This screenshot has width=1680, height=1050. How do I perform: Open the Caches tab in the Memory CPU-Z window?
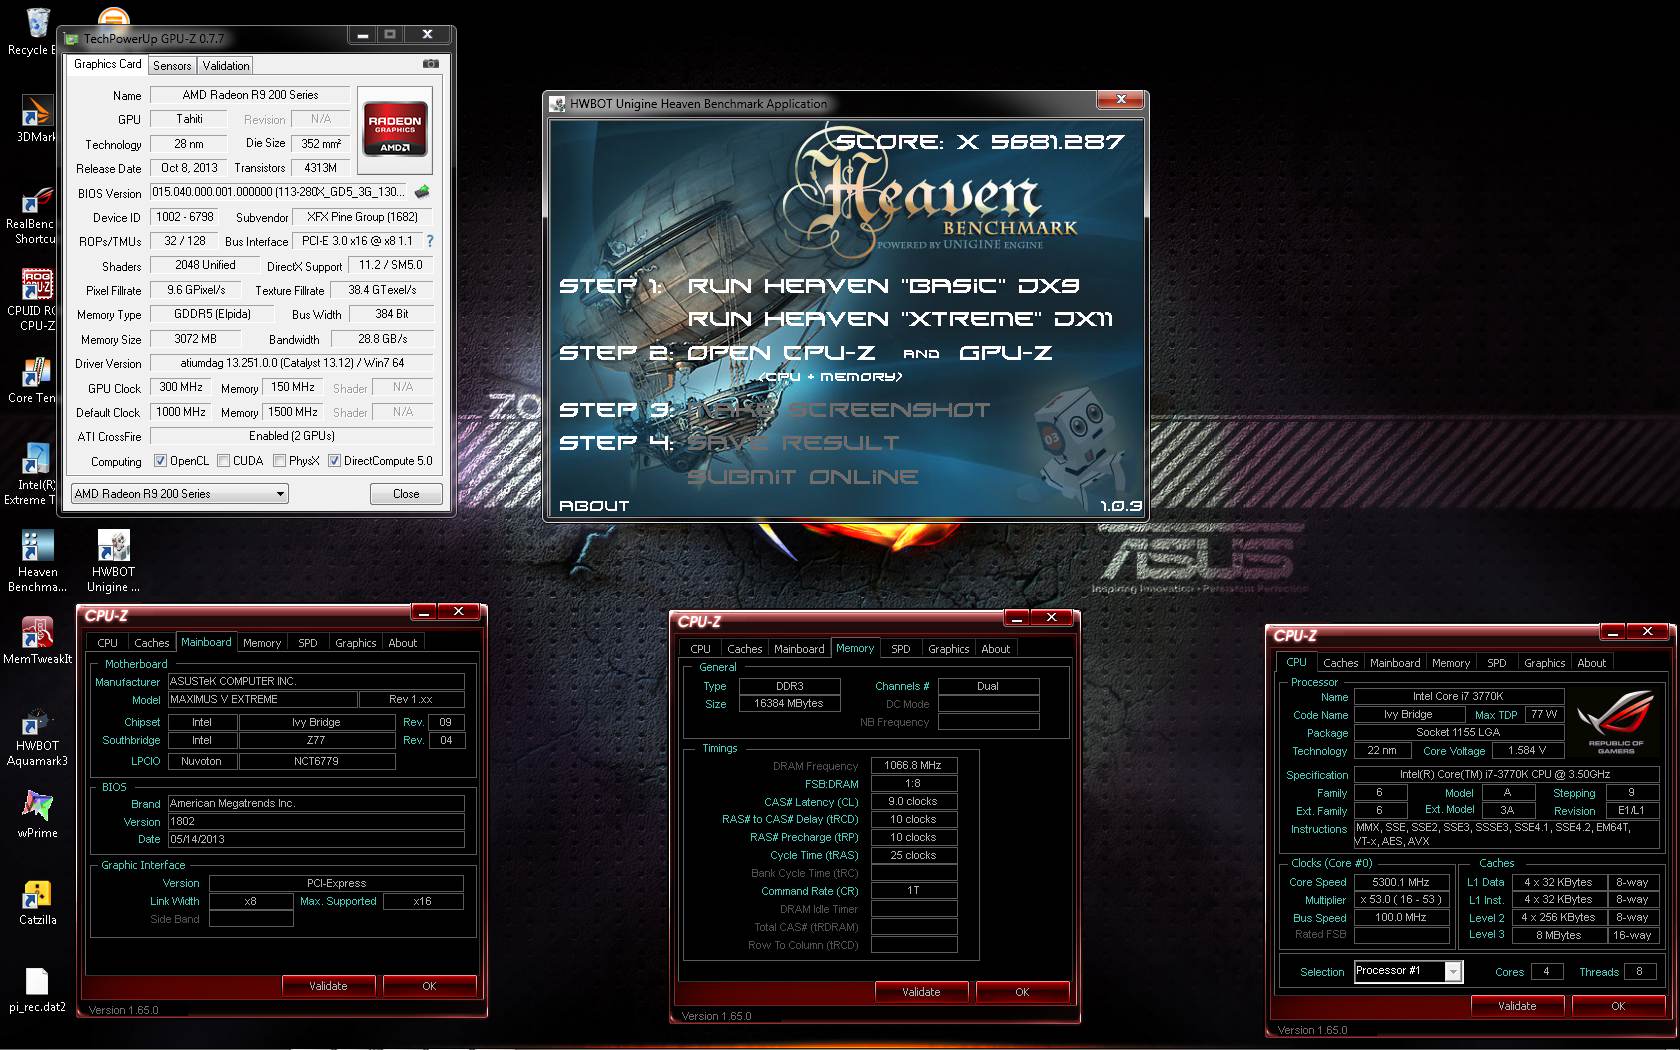[x=744, y=649]
